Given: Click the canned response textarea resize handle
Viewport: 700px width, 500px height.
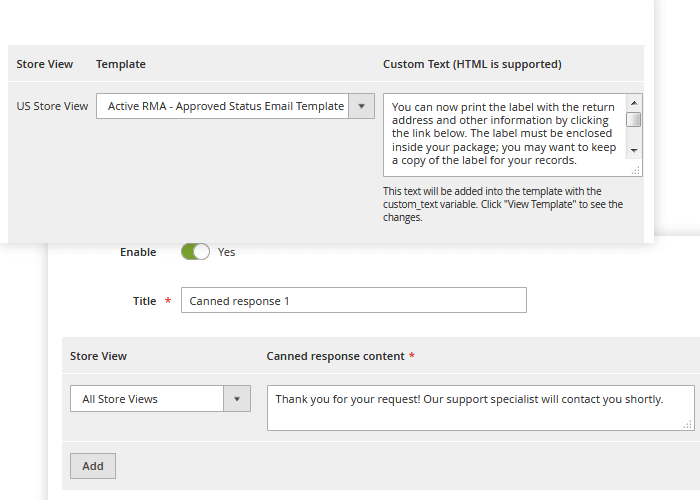Looking at the screenshot, I should tap(688, 425).
